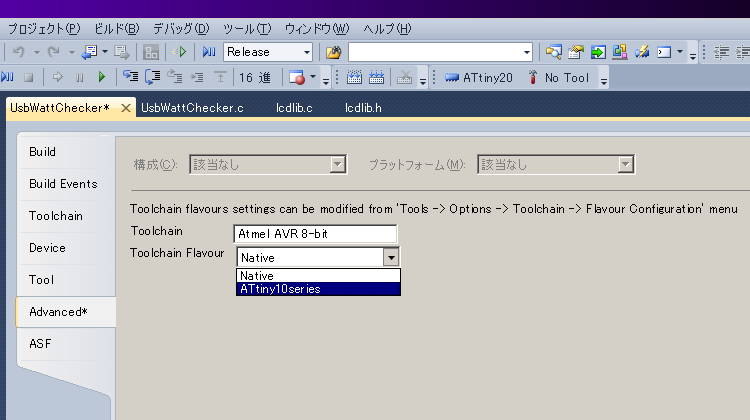Open the Redo history dropdown arrow
The height and width of the screenshot is (420, 750).
[x=71, y=52]
